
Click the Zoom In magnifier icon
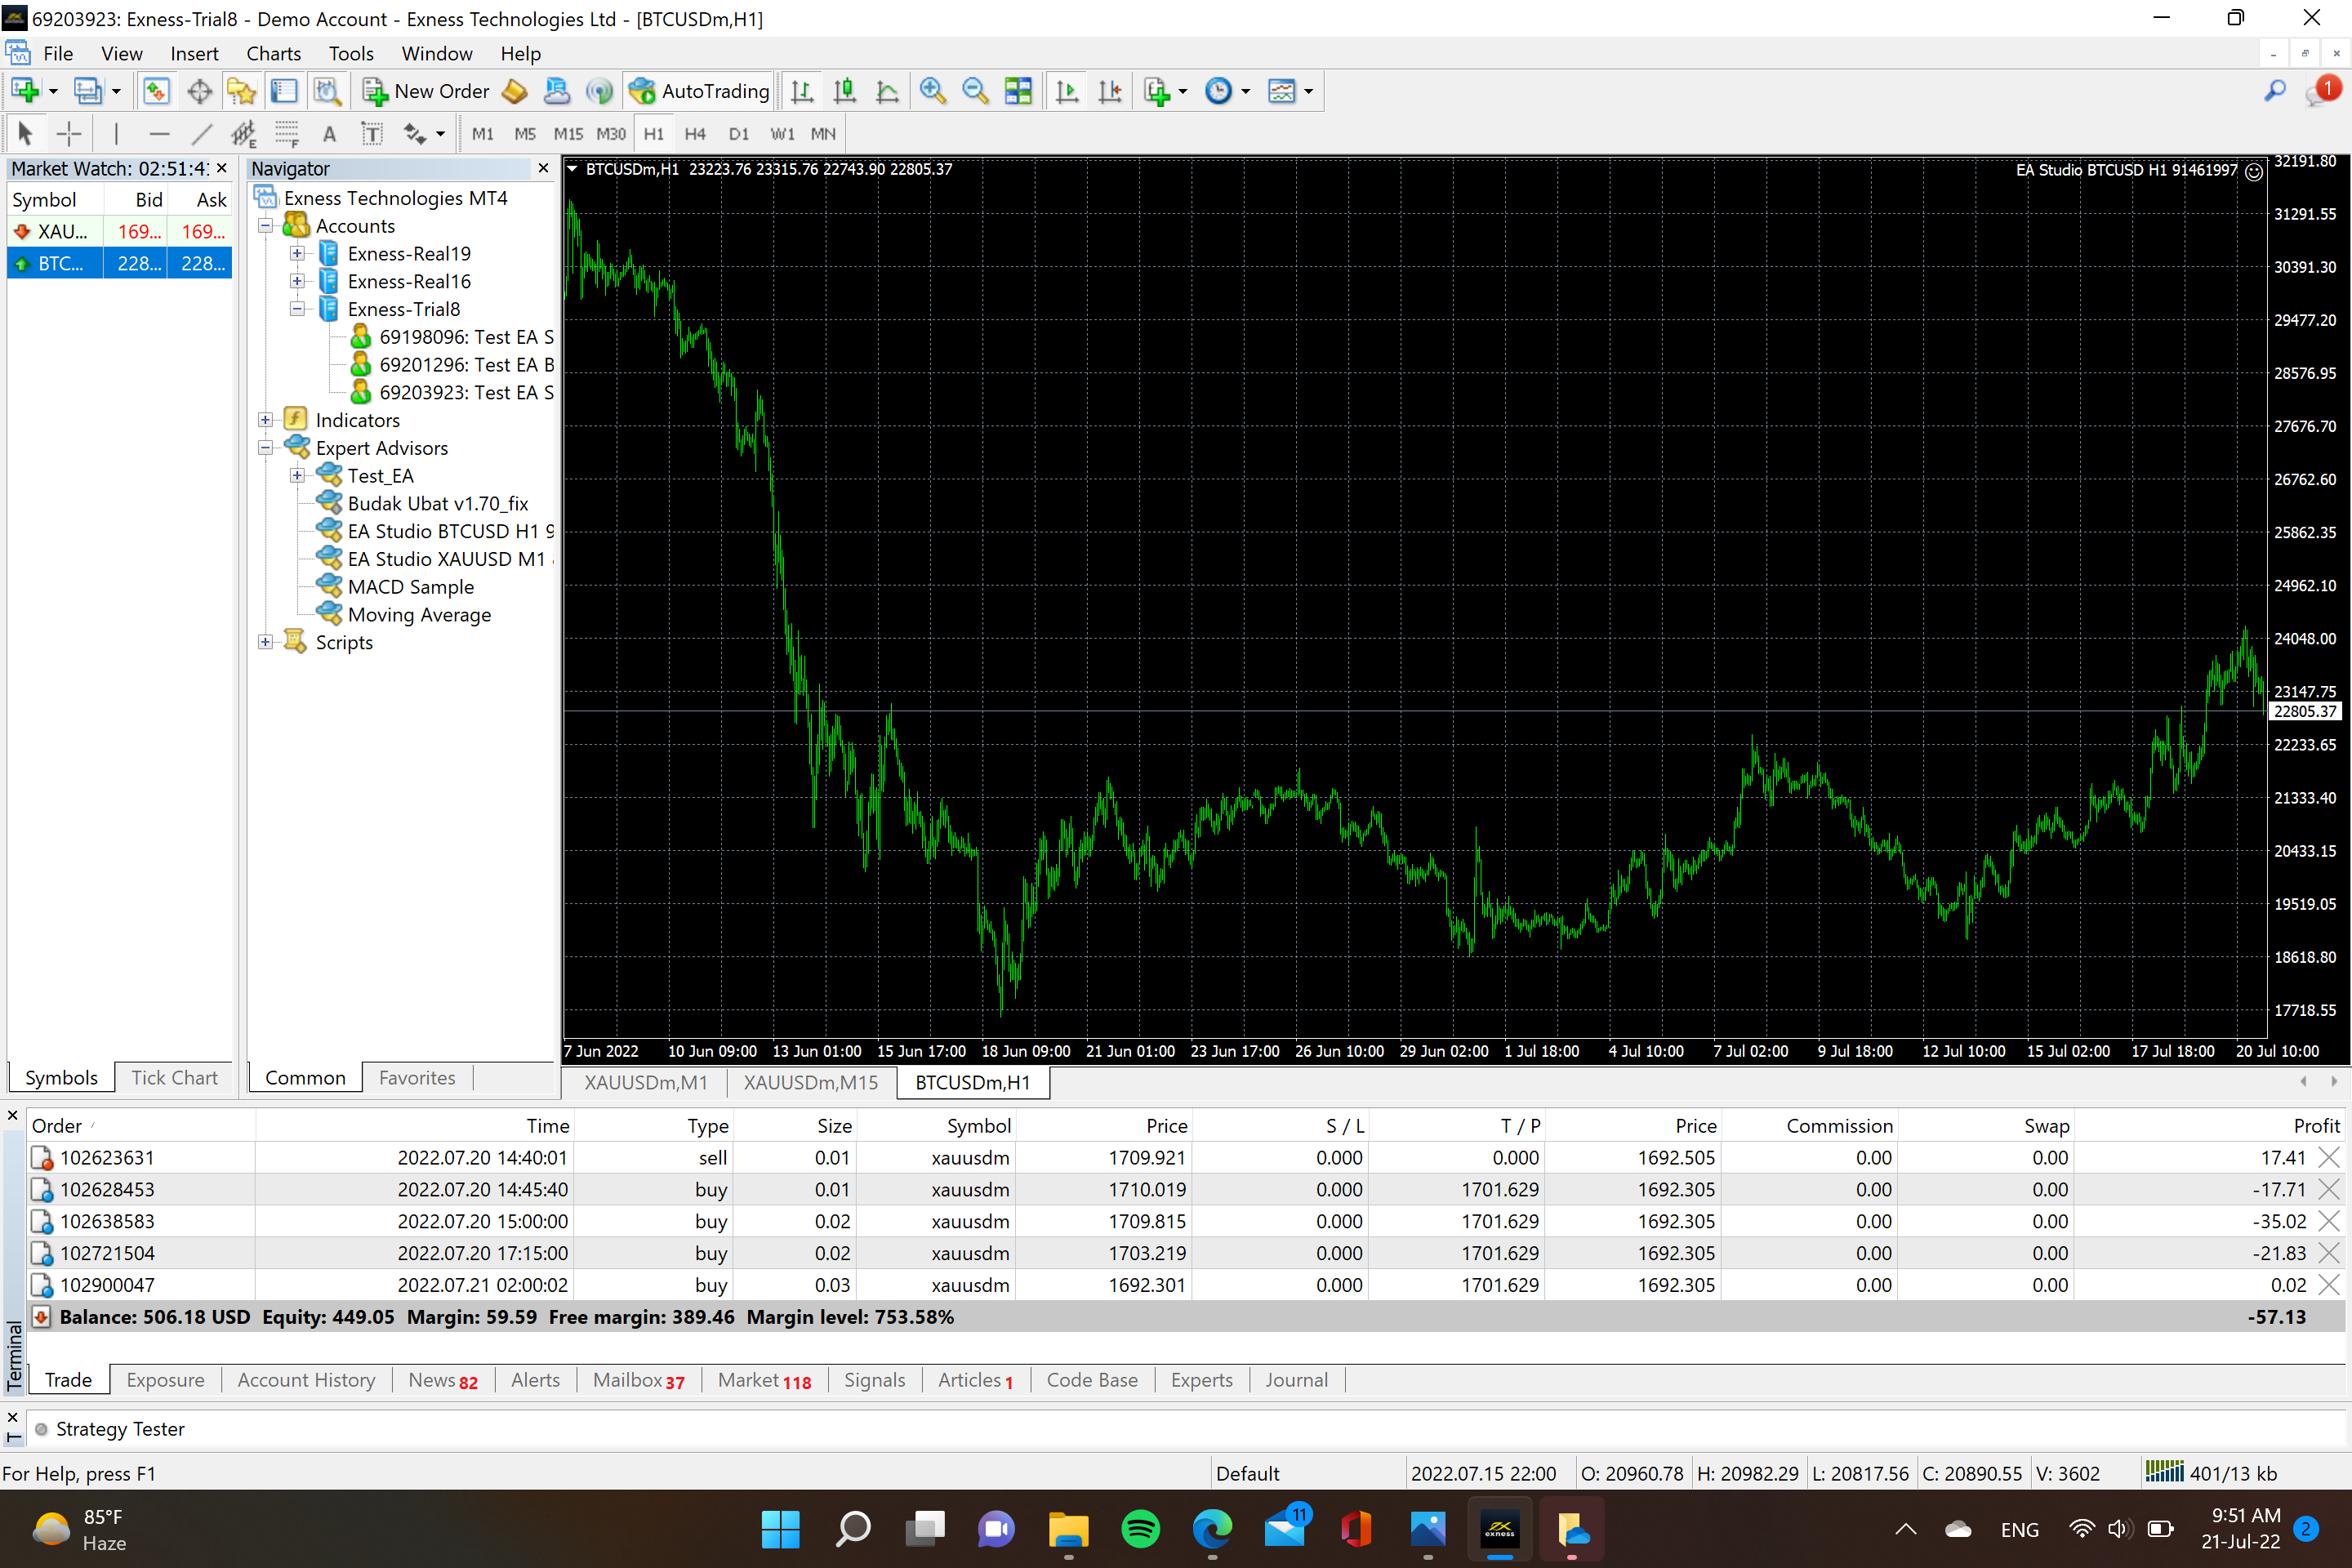click(932, 91)
